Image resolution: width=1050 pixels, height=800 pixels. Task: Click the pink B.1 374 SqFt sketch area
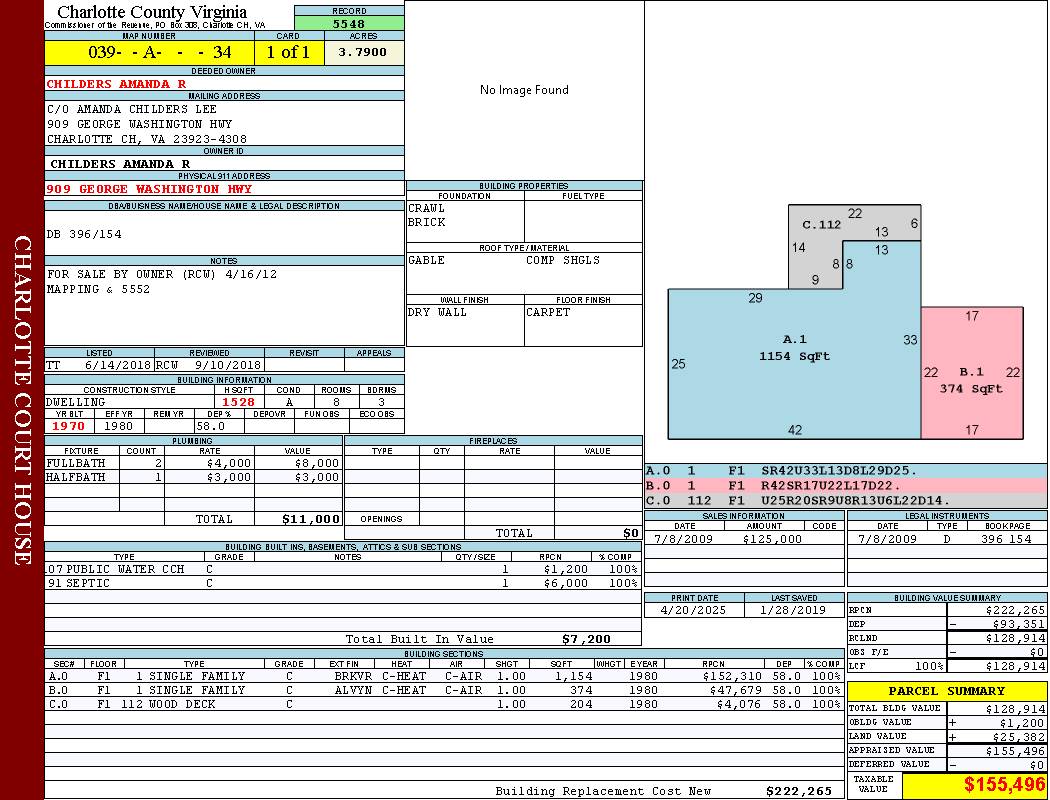pos(971,381)
